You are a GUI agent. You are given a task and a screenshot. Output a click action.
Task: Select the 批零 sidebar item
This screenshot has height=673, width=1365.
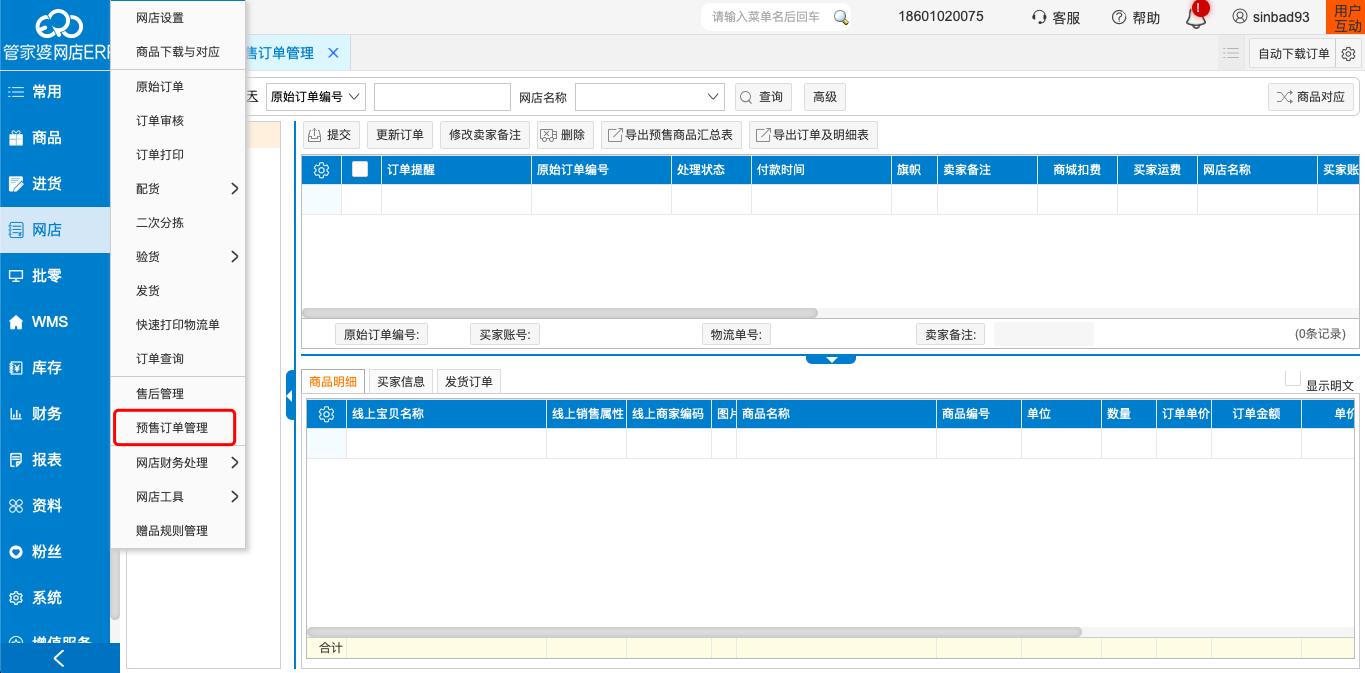[x=55, y=276]
